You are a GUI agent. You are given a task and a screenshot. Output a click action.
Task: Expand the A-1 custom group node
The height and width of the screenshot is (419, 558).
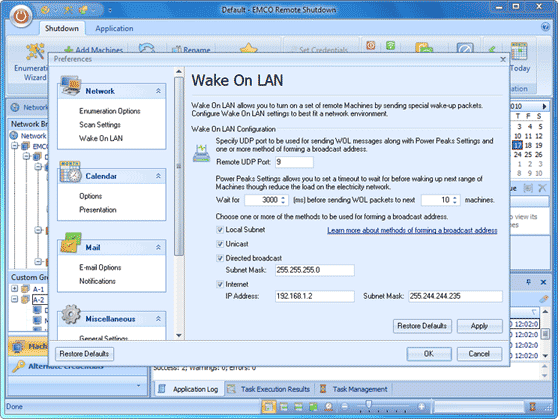pyautogui.click(x=15, y=289)
